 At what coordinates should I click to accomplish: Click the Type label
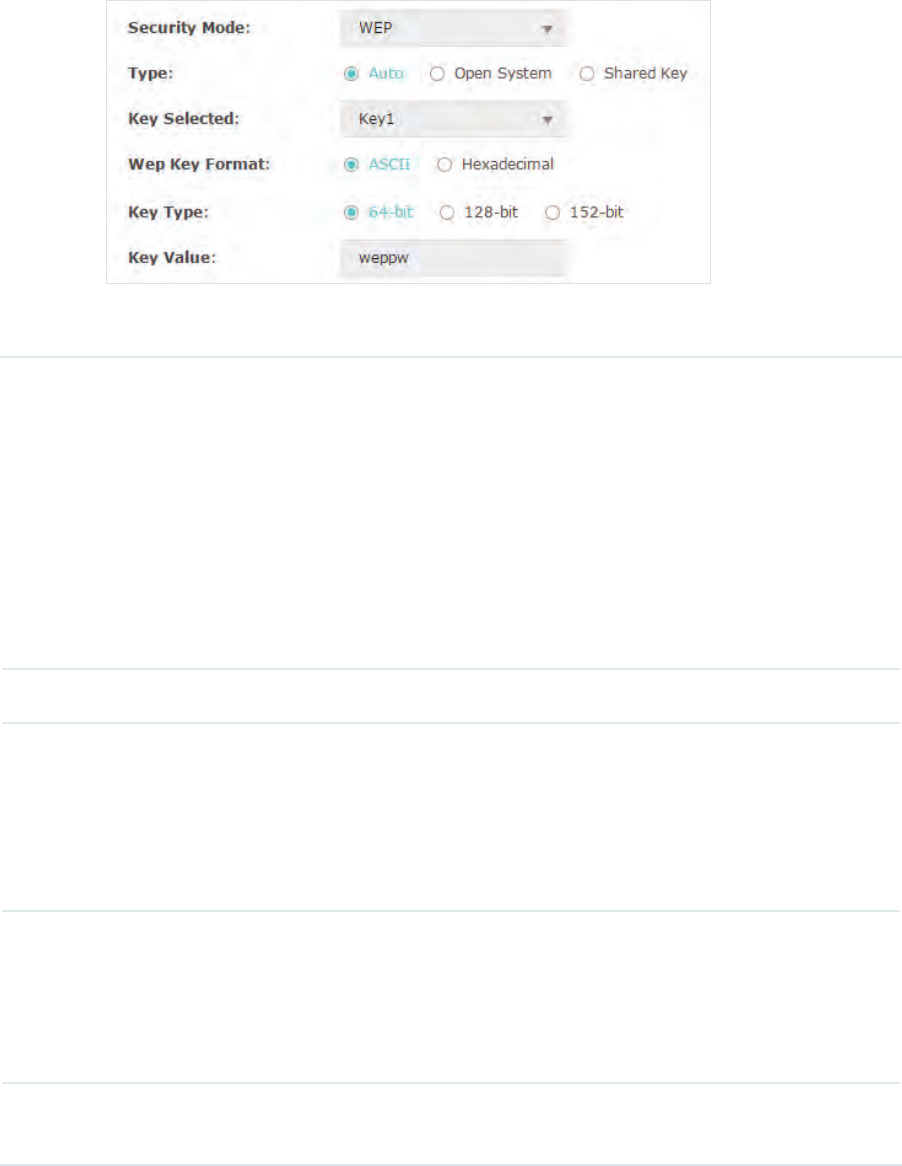point(150,74)
